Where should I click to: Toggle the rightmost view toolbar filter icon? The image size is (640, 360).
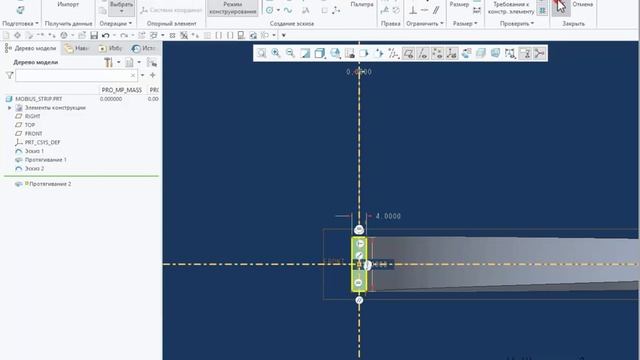539,53
